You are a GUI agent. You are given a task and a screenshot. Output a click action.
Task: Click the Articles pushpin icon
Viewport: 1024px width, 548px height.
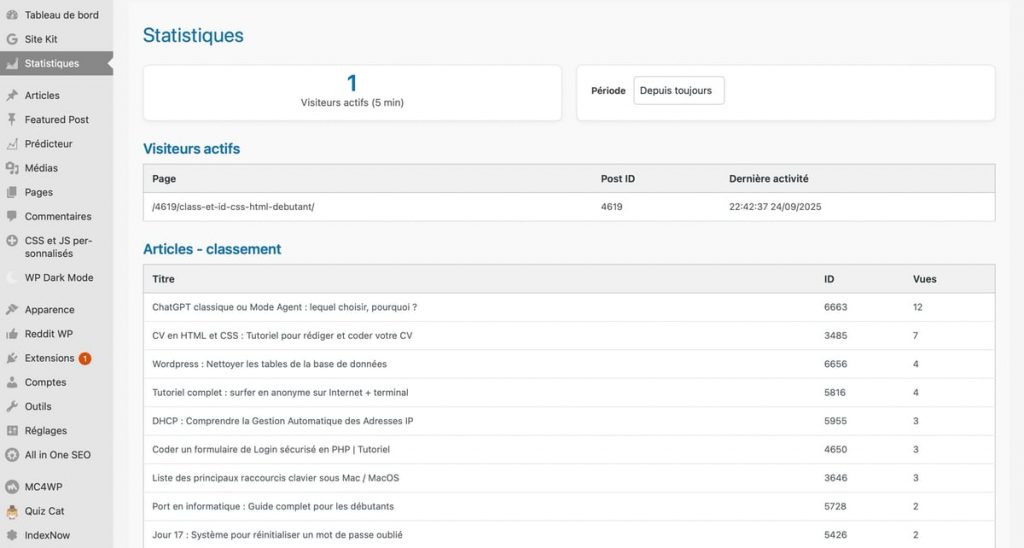coord(12,95)
